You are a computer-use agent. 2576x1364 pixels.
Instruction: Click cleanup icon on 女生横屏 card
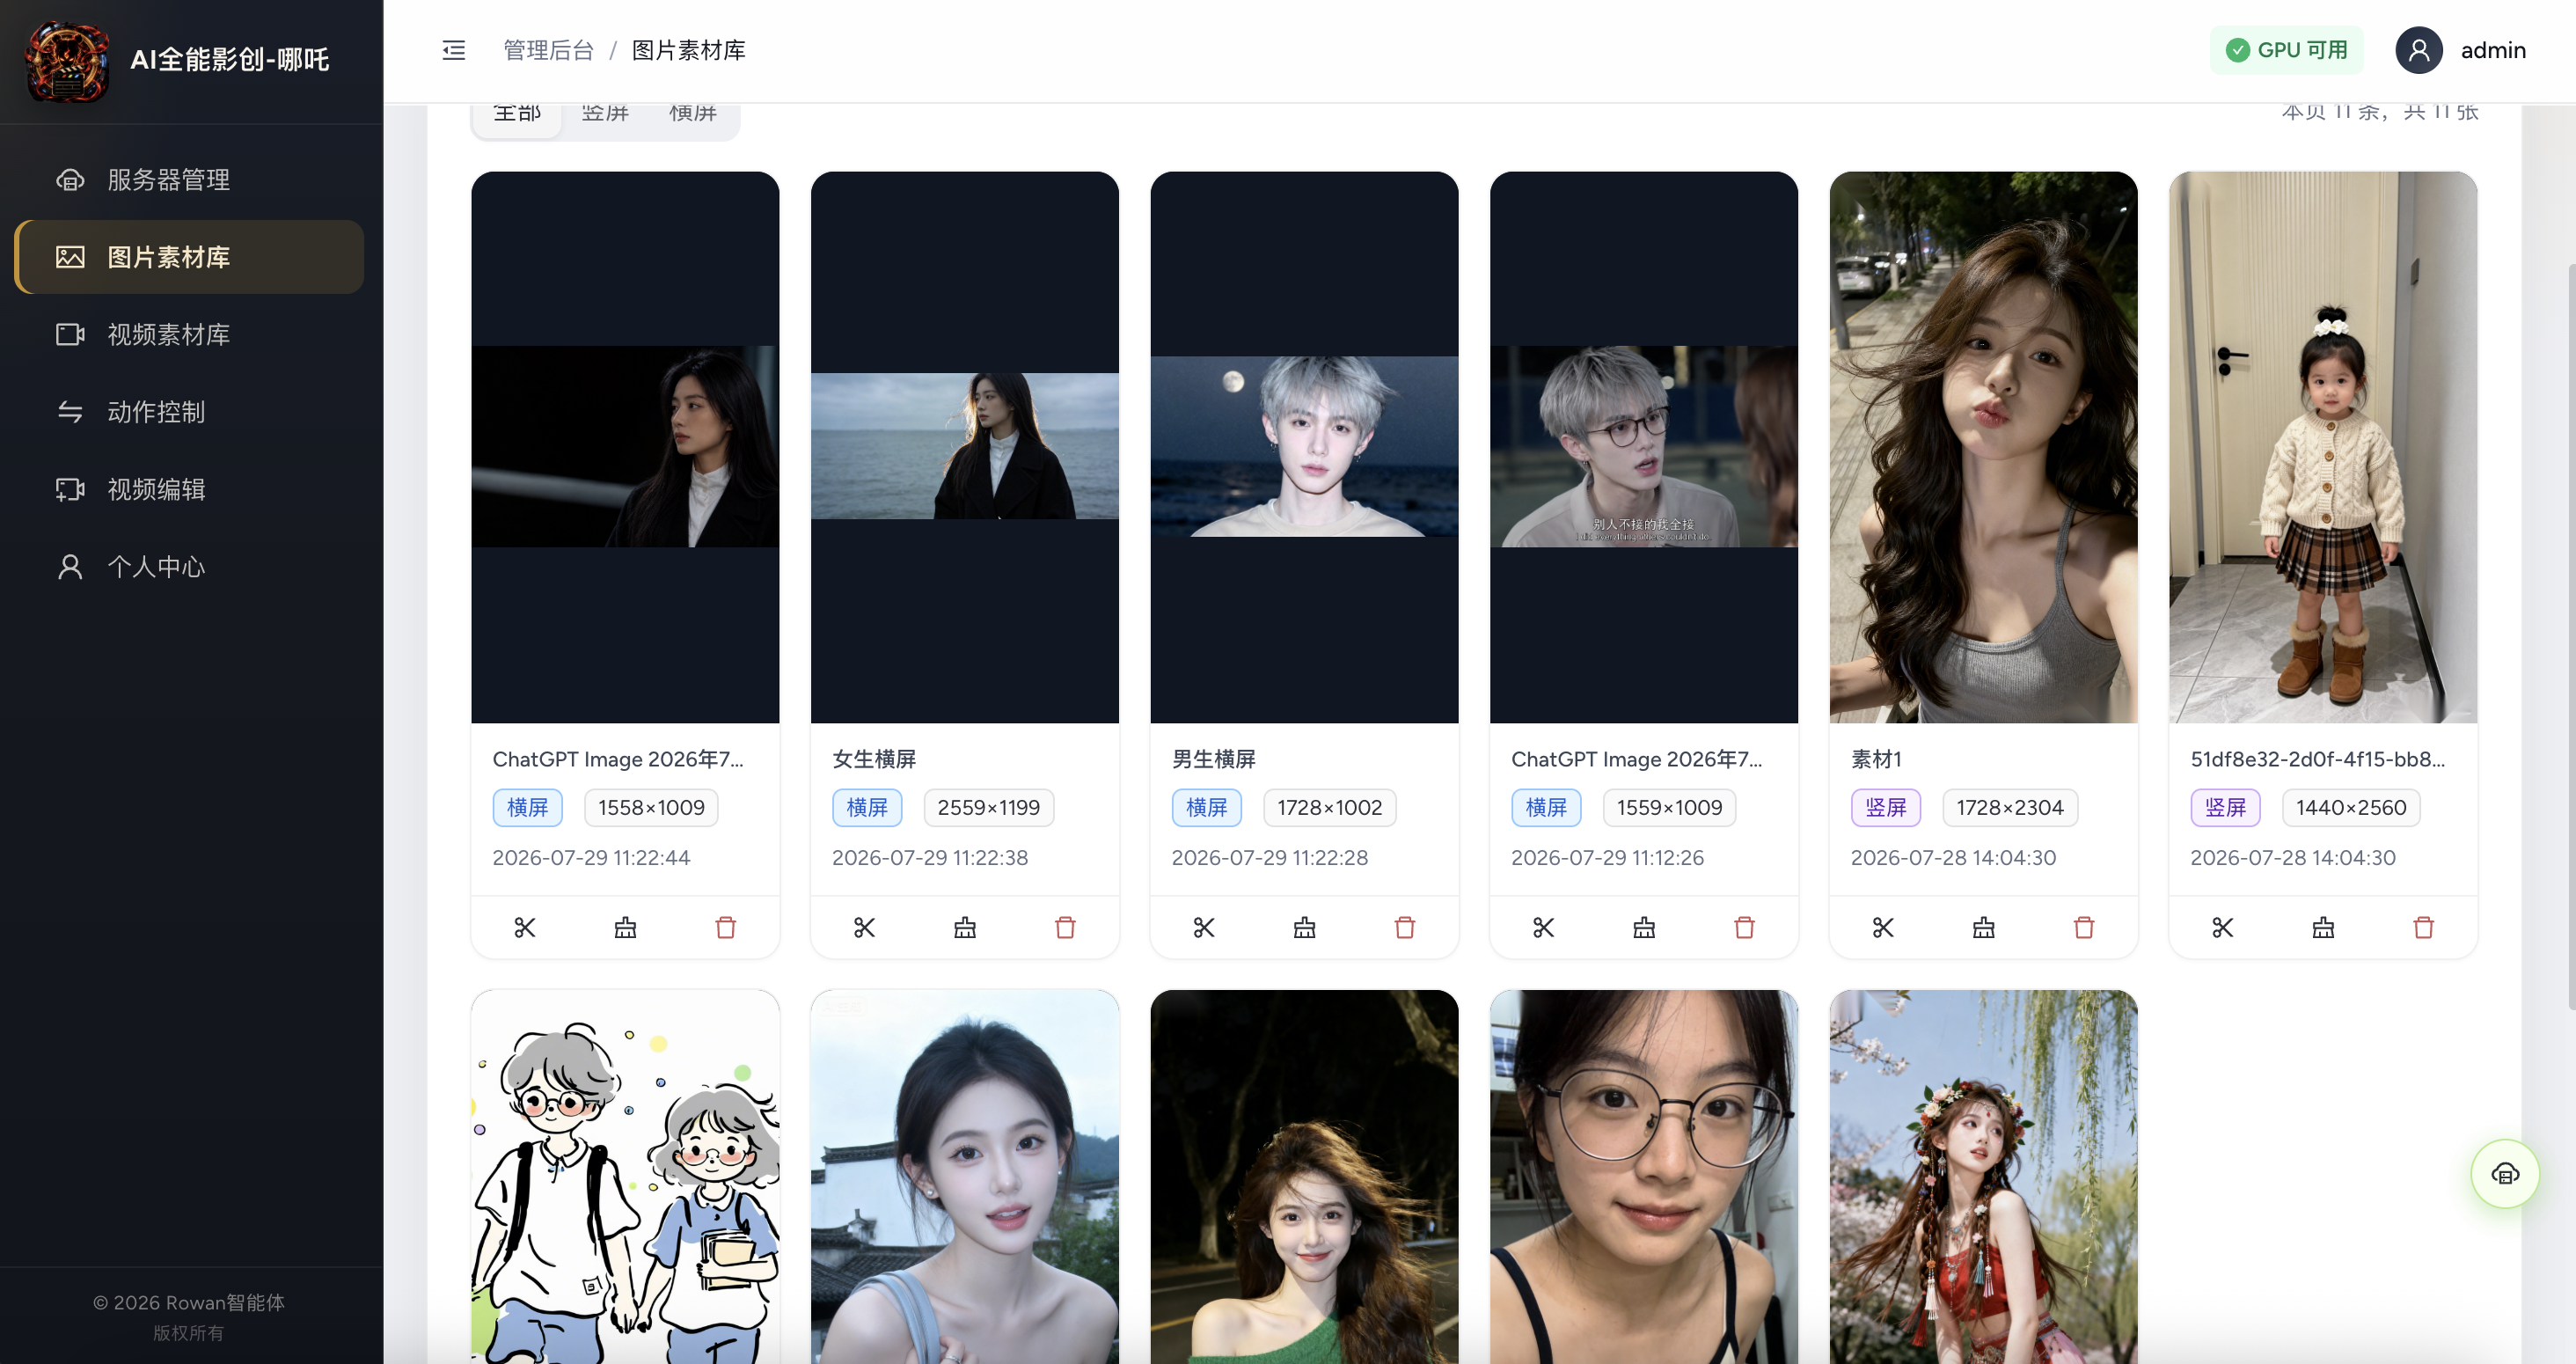coord(965,928)
